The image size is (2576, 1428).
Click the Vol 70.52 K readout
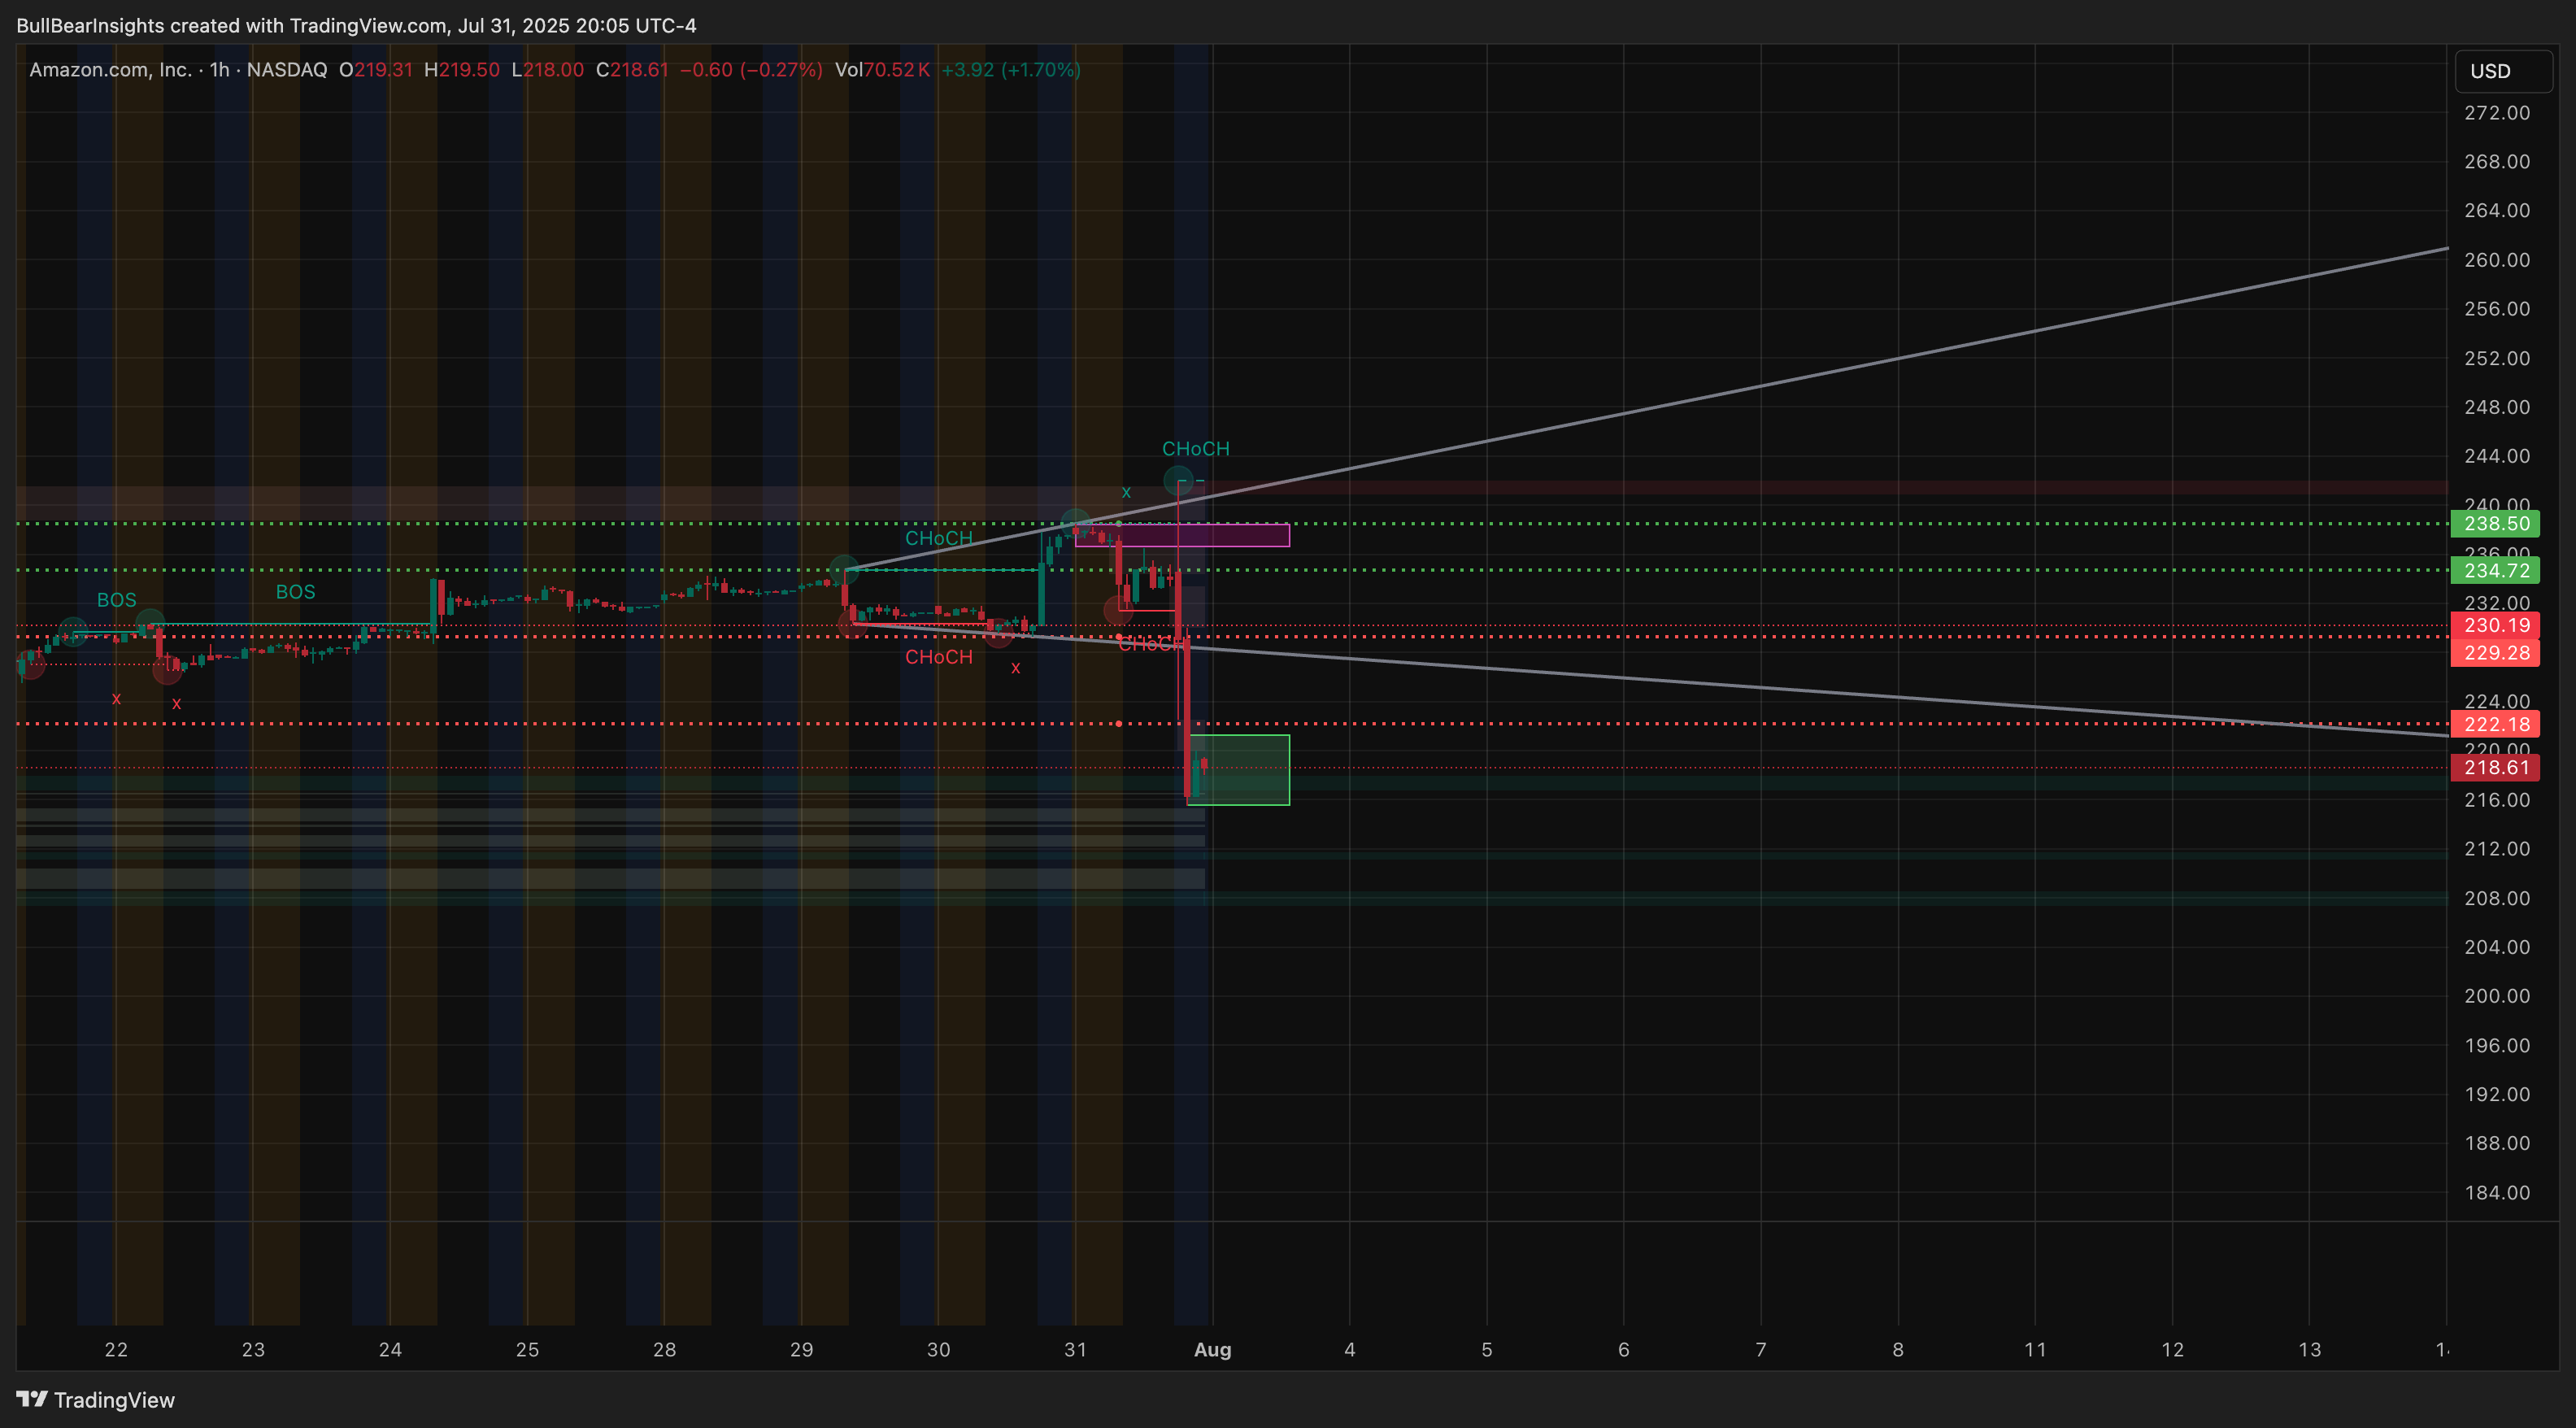882,70
